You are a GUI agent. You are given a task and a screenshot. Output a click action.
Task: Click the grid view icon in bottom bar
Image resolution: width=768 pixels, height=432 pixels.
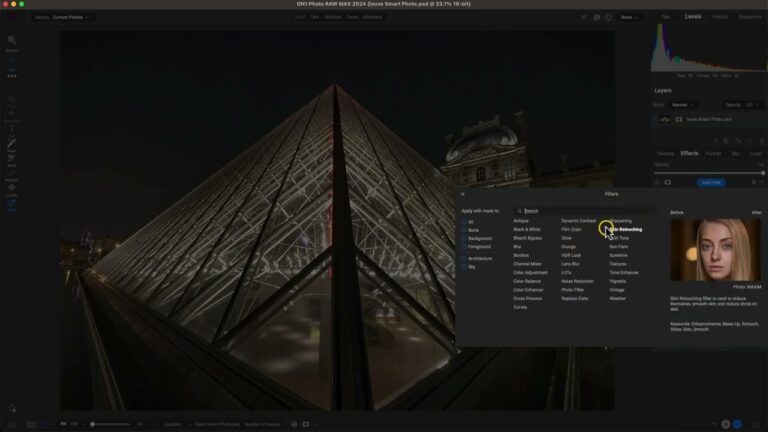(x=30, y=424)
